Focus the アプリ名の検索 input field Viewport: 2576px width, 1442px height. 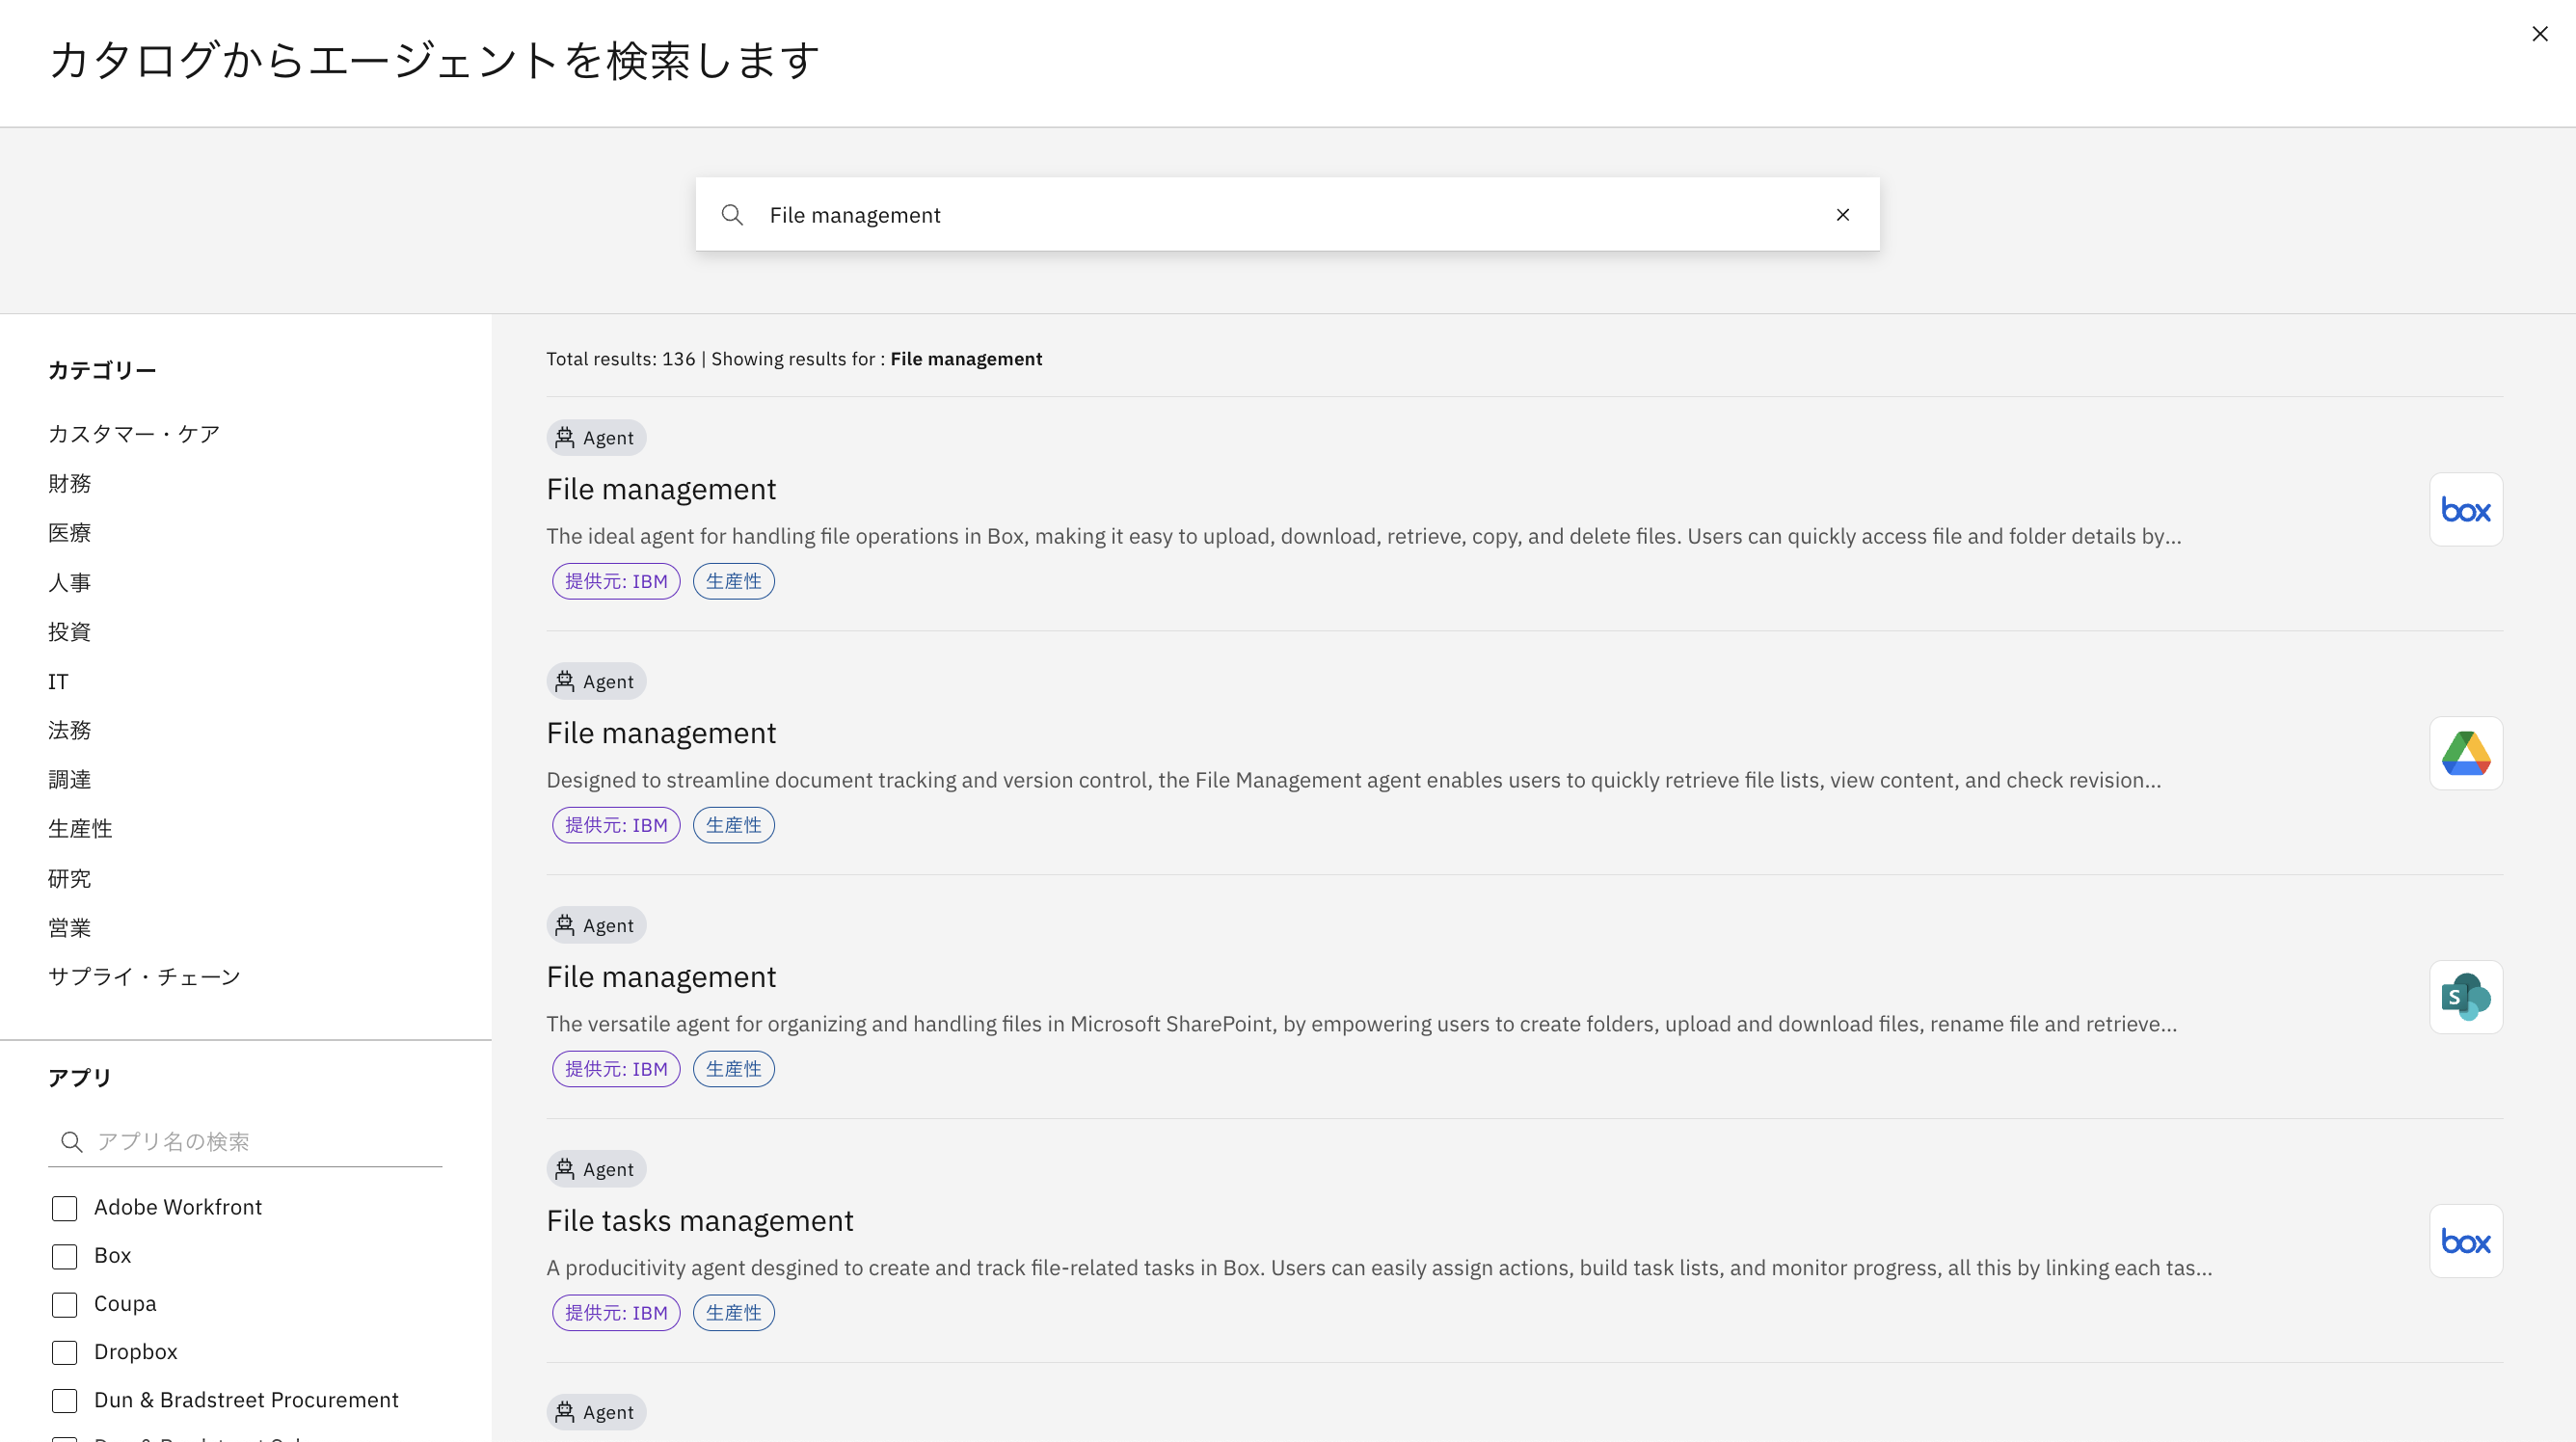265,1142
